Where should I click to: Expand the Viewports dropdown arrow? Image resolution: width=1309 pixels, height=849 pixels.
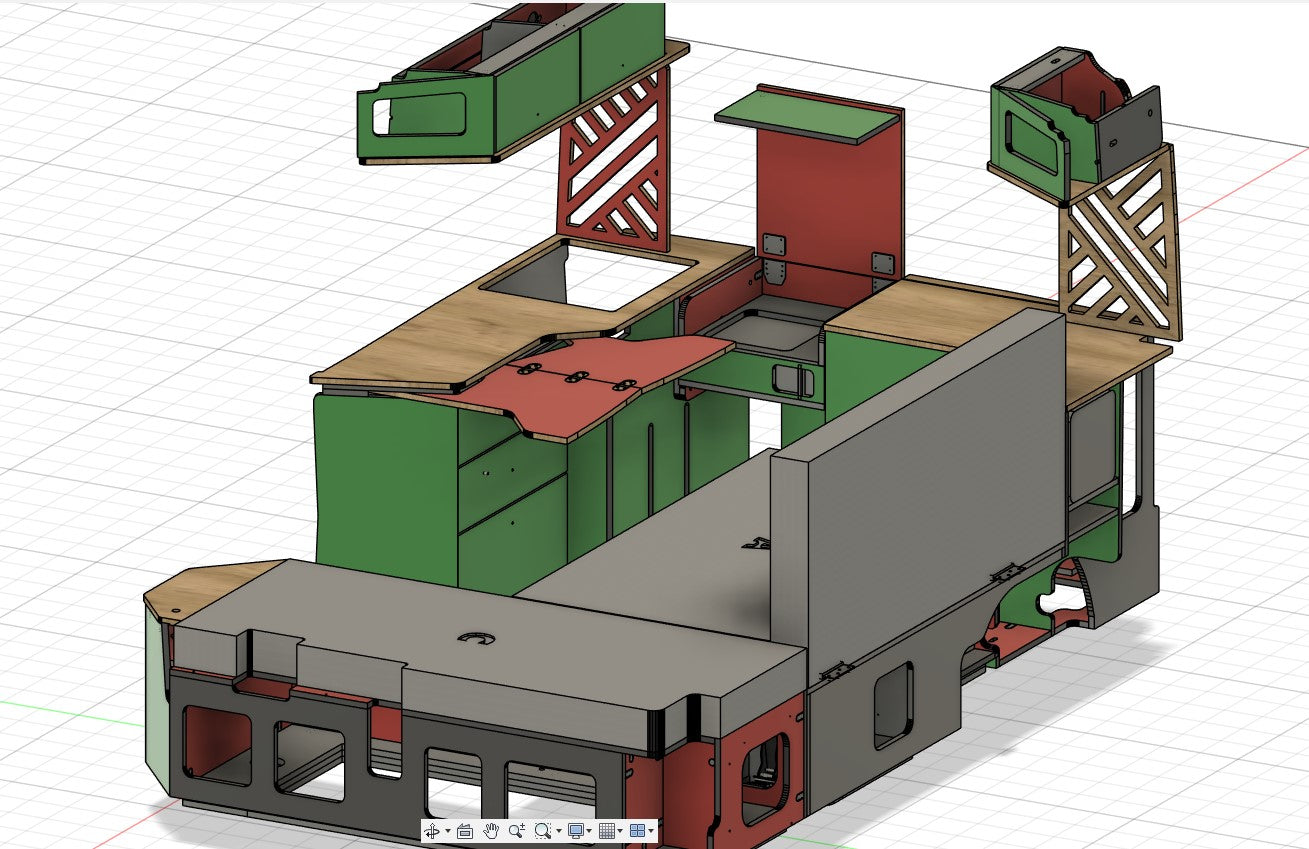[651, 832]
